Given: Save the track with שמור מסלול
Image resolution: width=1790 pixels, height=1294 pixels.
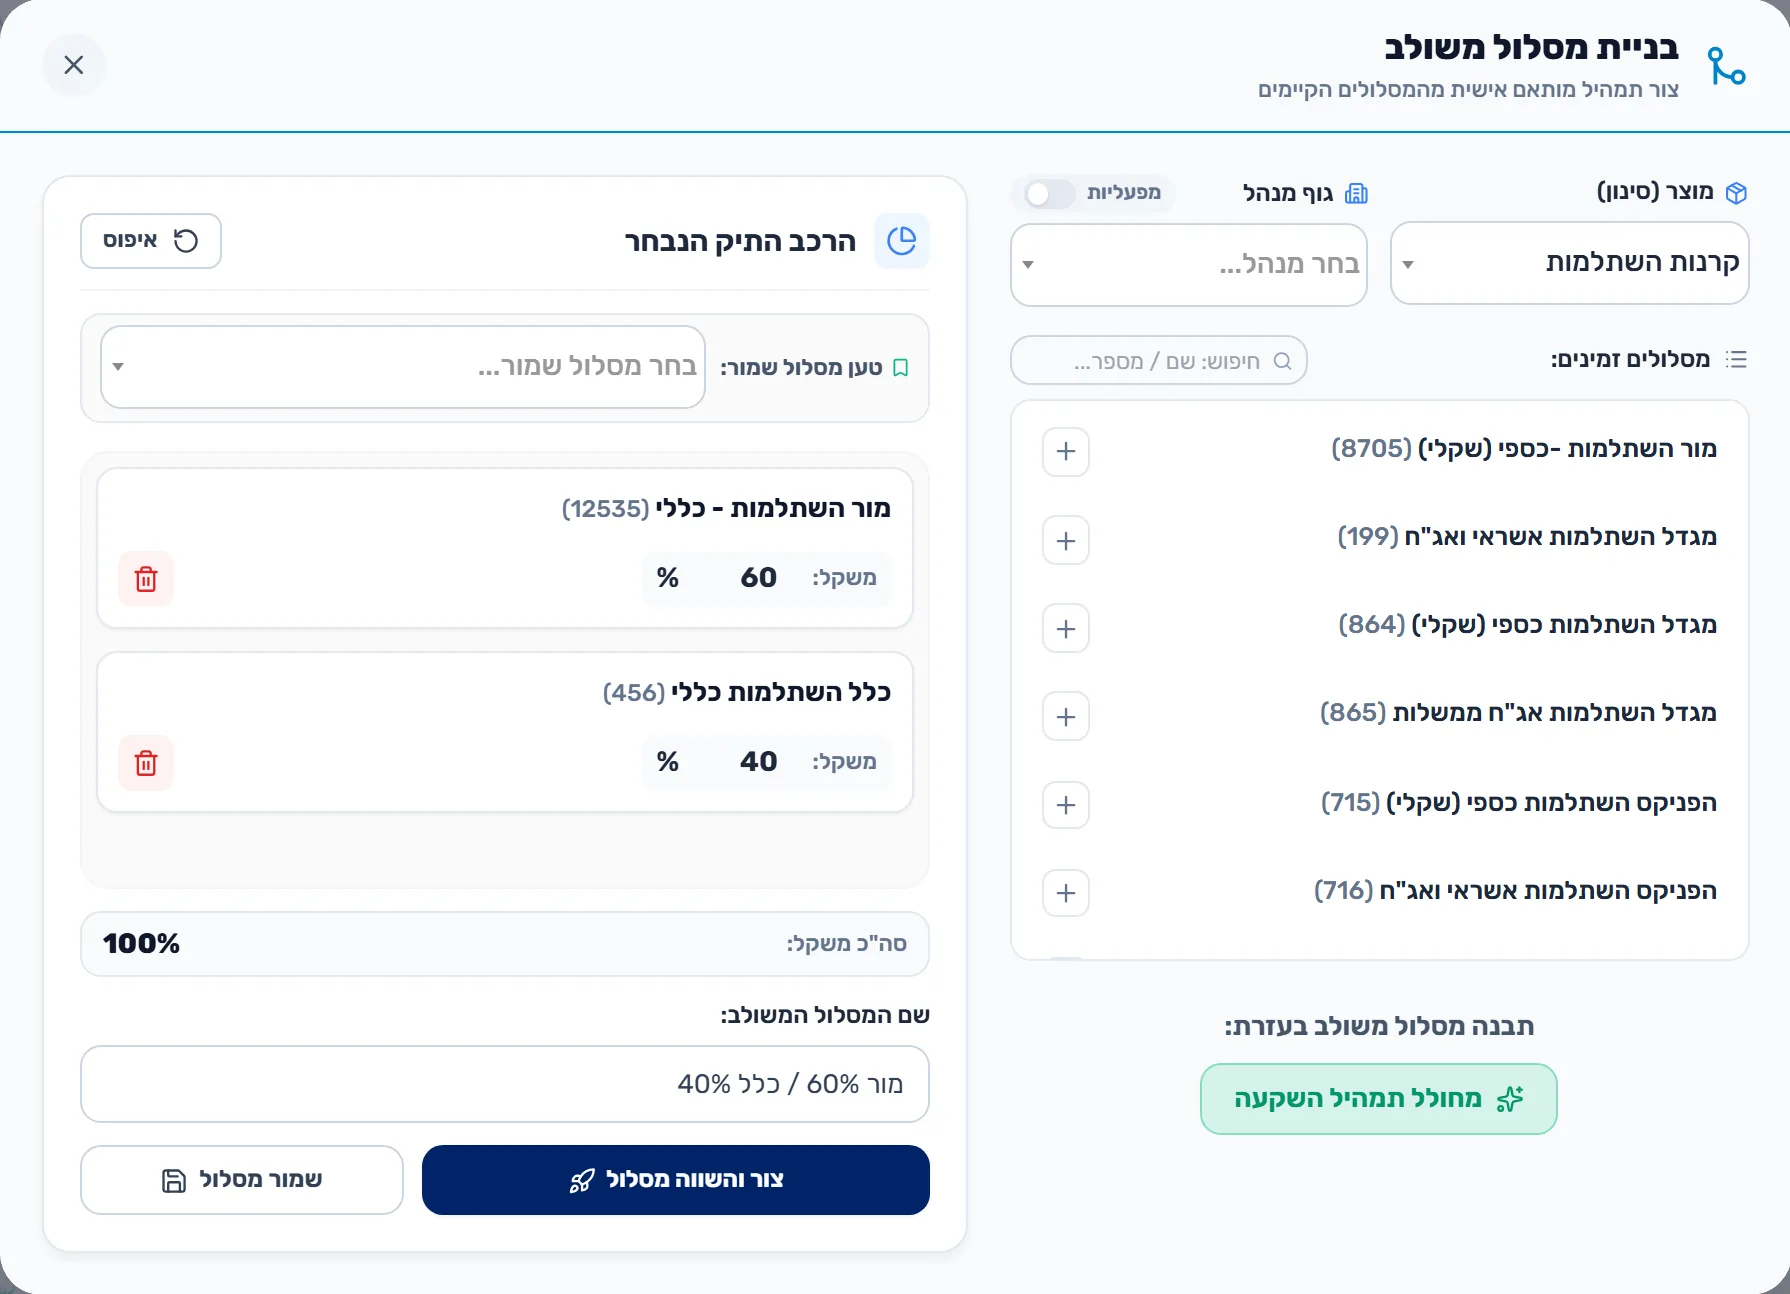Looking at the screenshot, I should click(x=242, y=1180).
